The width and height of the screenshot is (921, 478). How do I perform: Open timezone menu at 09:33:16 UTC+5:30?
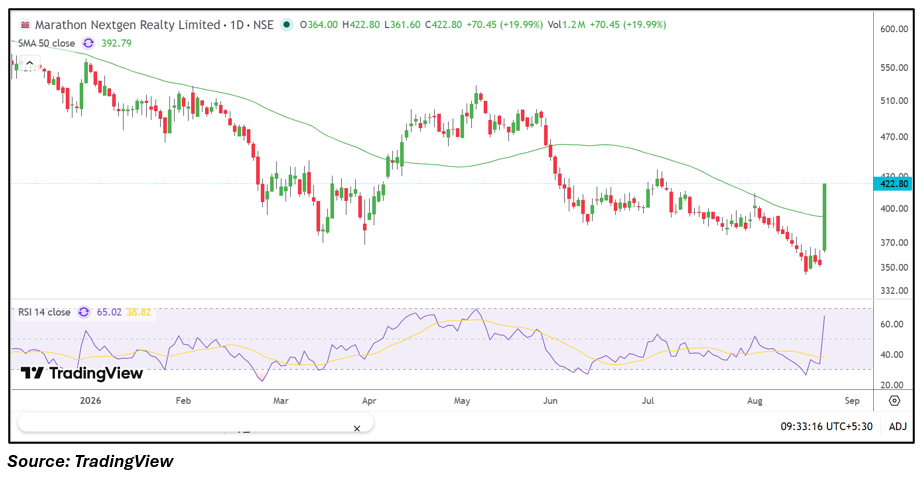pos(826,426)
